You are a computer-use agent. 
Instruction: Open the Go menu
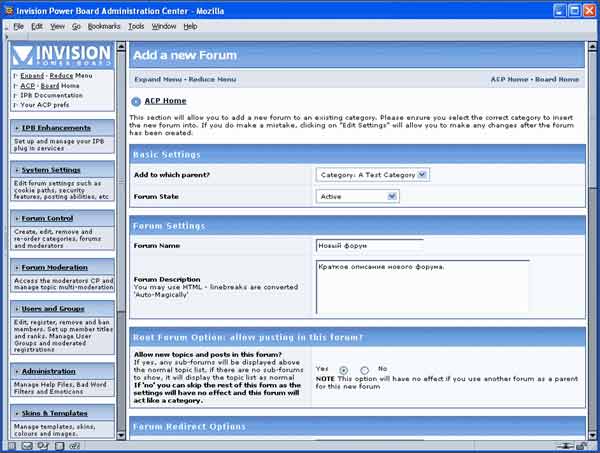(76, 26)
